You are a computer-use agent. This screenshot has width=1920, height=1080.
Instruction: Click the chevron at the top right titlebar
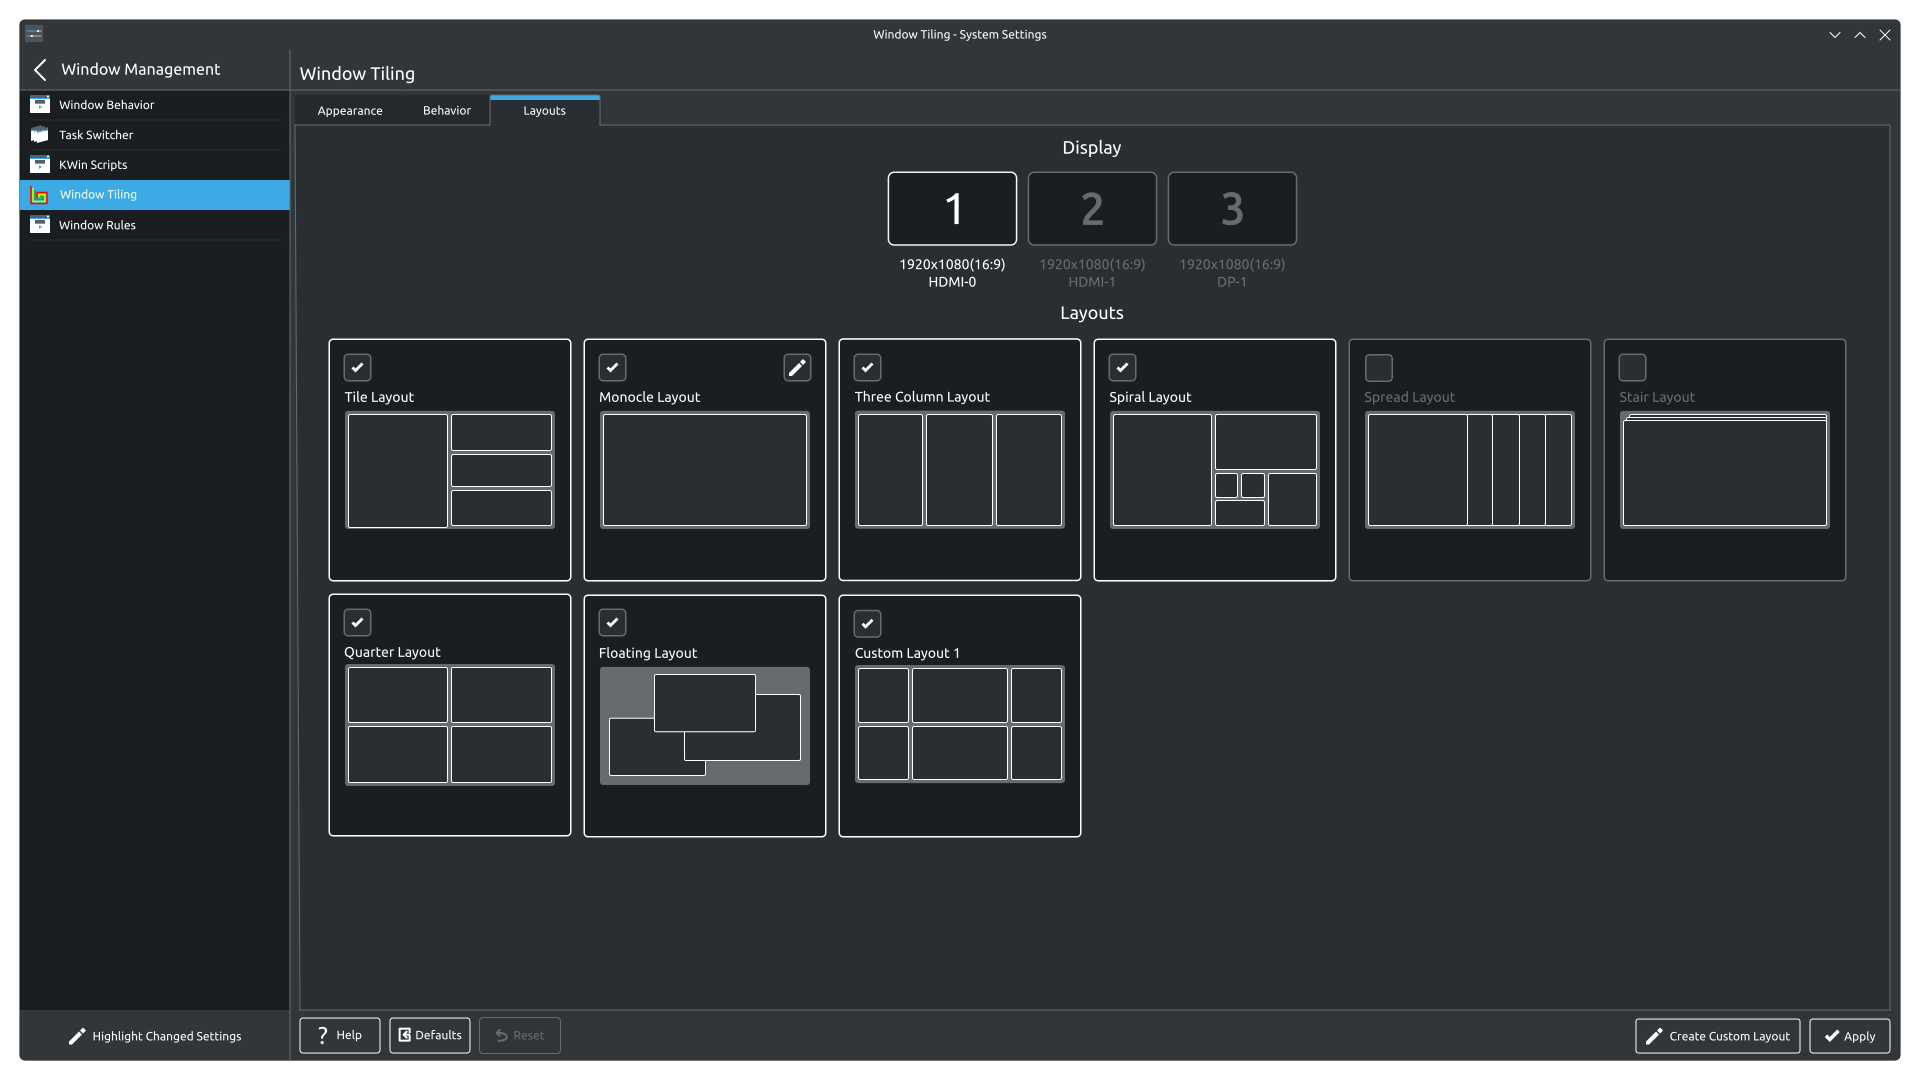(x=1834, y=33)
